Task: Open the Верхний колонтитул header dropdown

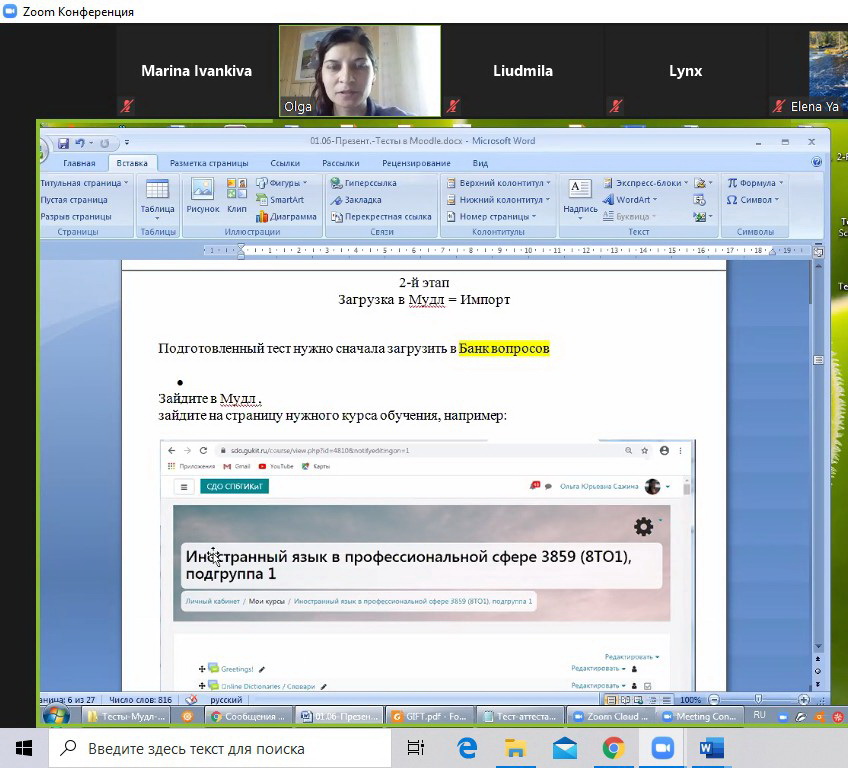Action: click(x=499, y=183)
